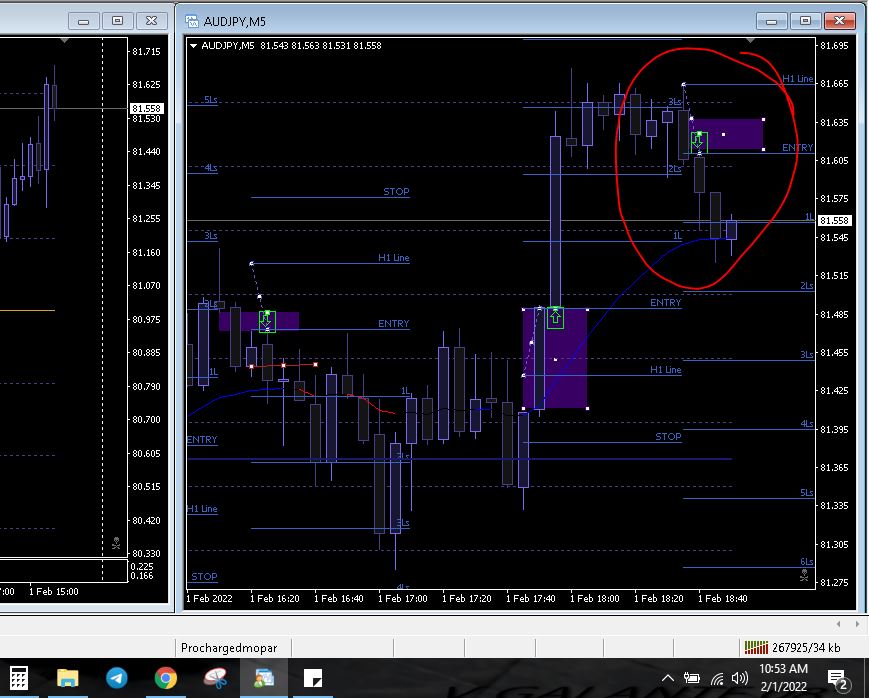Open the notification center icon
Viewport: 869px width, 698px height.
point(837,679)
